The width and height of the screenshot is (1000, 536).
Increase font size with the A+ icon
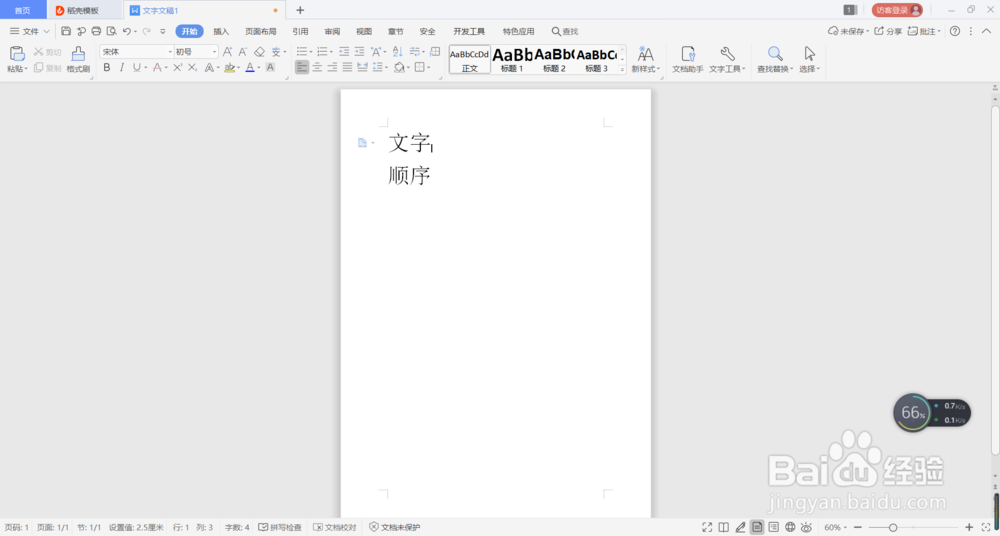tap(228, 52)
